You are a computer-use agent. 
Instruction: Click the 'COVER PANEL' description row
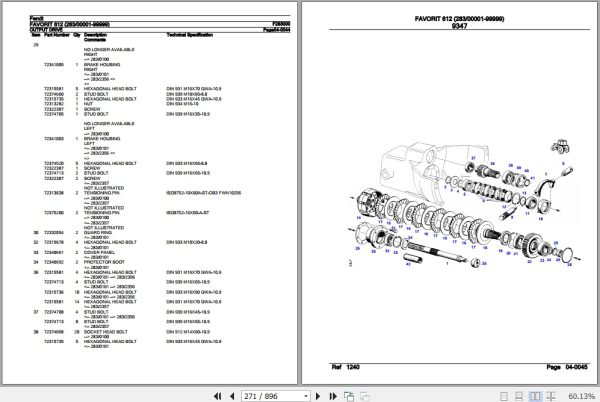coord(99,252)
